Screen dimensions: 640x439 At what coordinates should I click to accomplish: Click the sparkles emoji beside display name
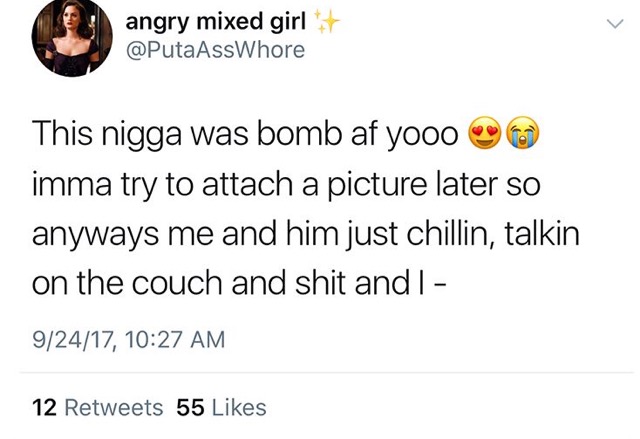[327, 22]
